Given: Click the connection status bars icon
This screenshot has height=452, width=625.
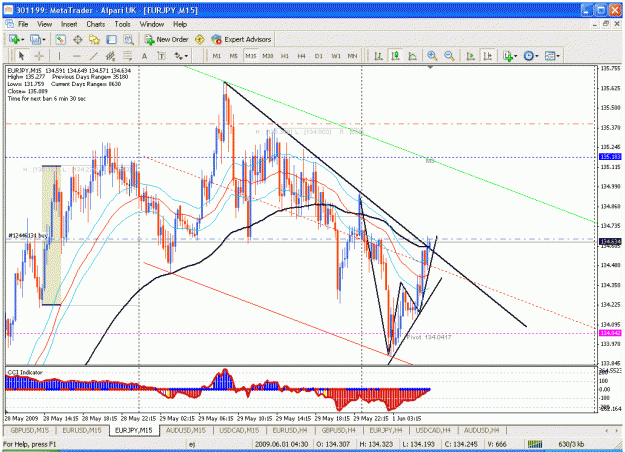Looking at the screenshot, I should pyautogui.click(x=535, y=444).
